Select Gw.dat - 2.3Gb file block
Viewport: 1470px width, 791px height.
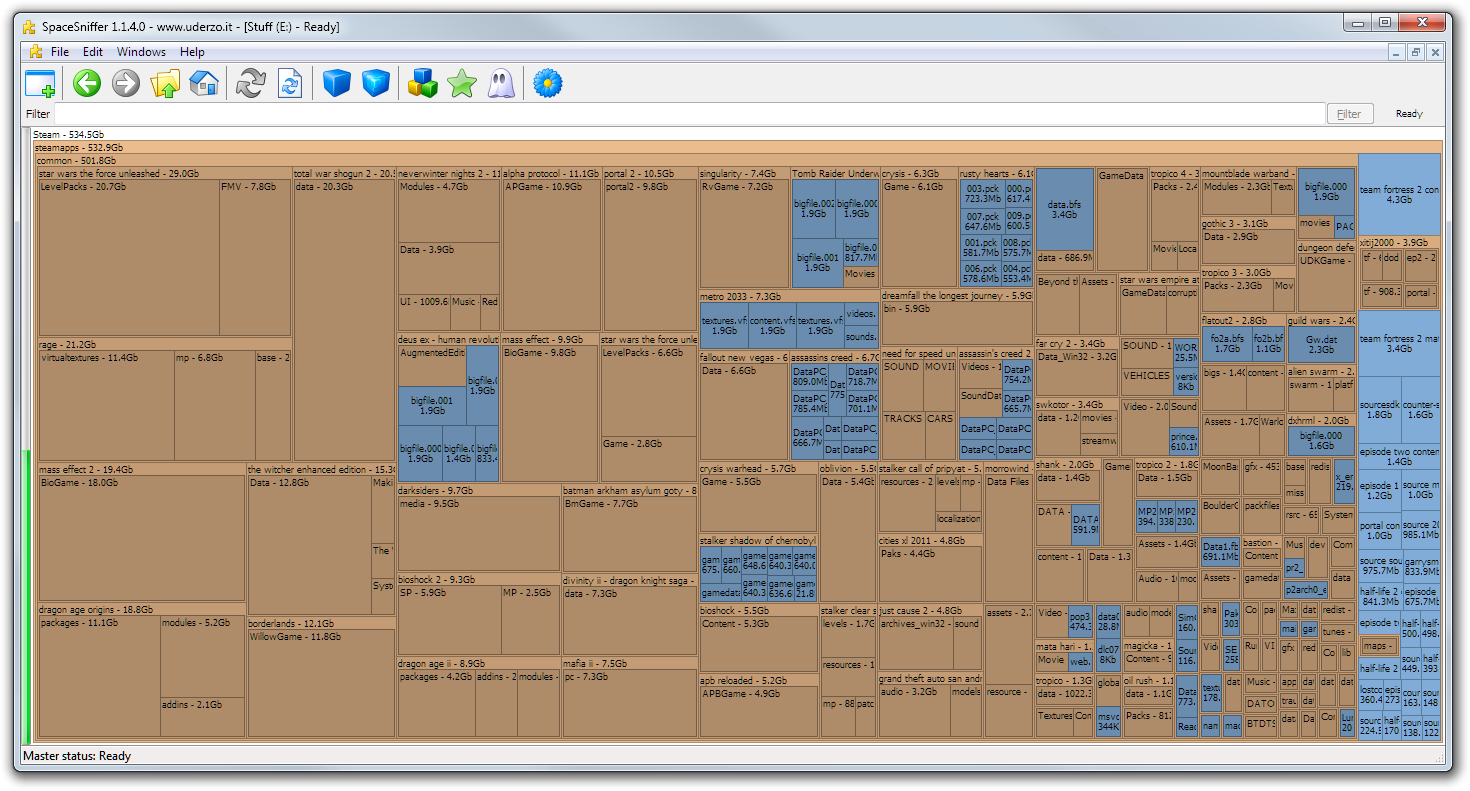click(x=1320, y=344)
